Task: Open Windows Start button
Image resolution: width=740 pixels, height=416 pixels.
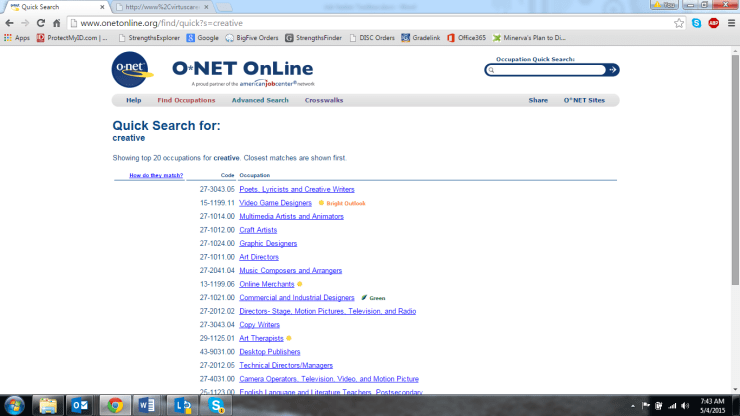Action: point(15,405)
